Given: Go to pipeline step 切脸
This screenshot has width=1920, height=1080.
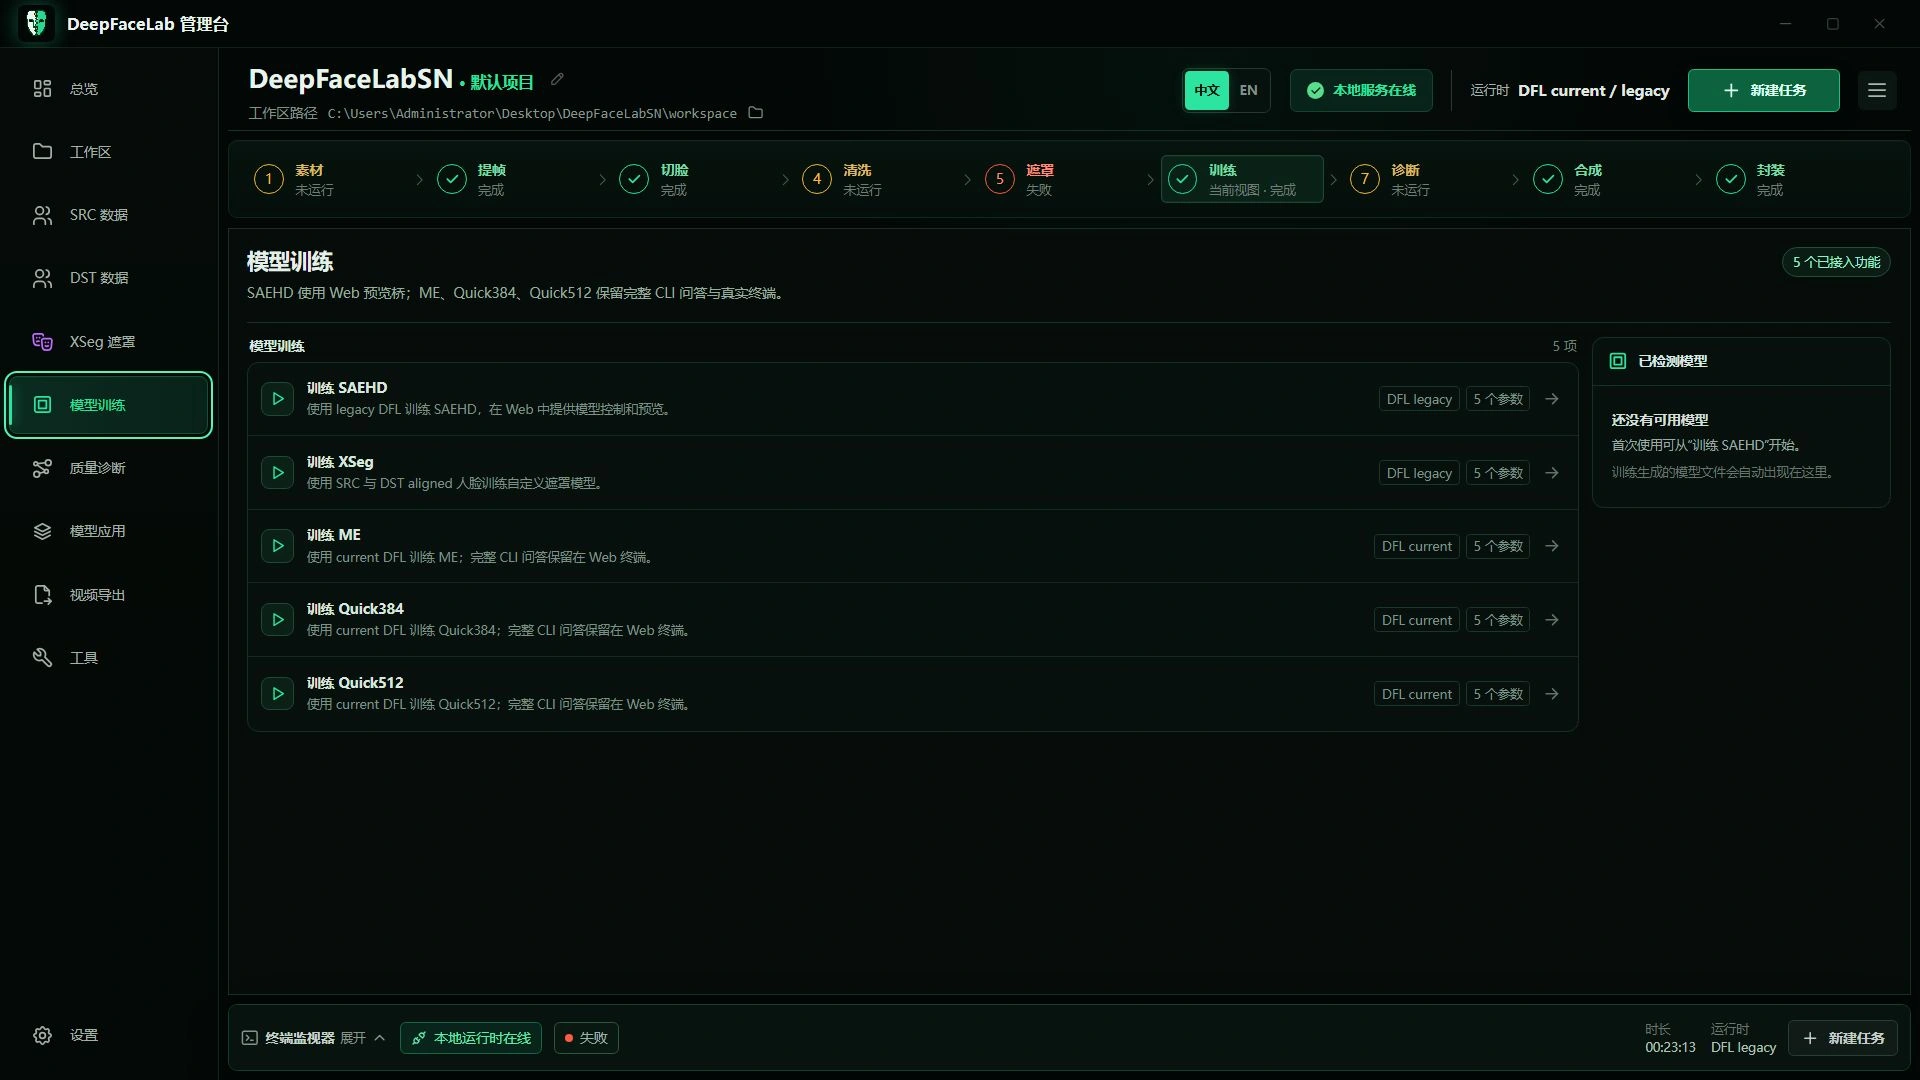Looking at the screenshot, I should 695,180.
